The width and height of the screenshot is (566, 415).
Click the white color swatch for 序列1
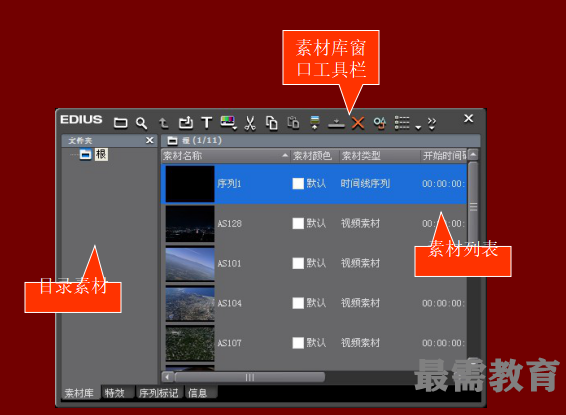pos(298,184)
